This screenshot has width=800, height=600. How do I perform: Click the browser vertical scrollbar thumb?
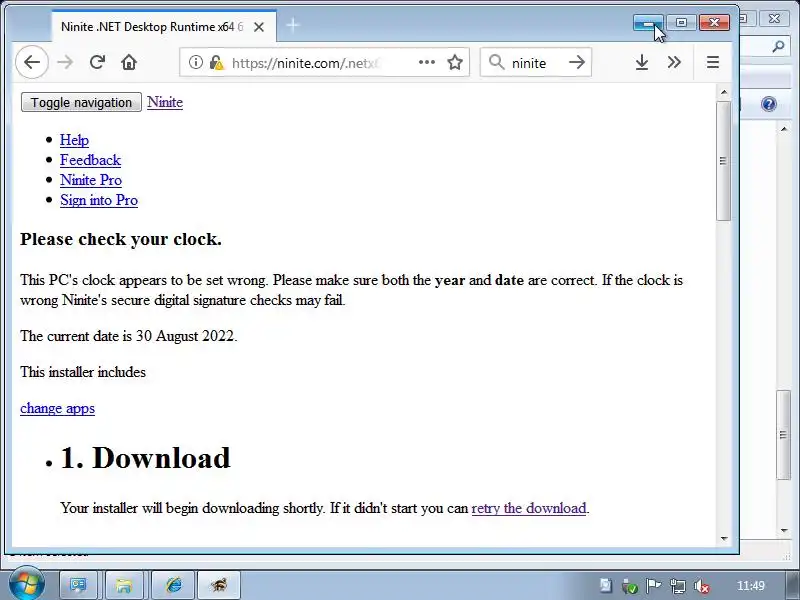pos(723,161)
